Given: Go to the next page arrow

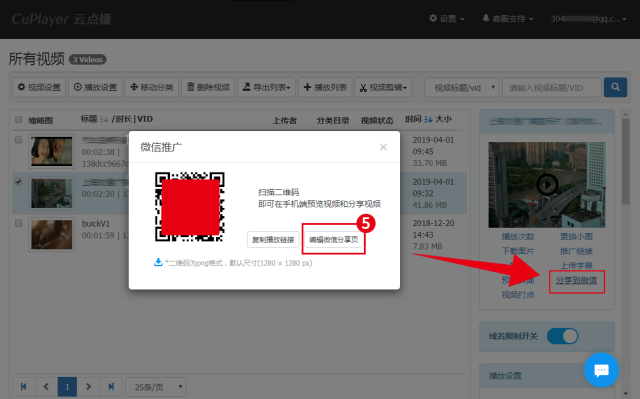Looking at the screenshot, I should tap(88, 386).
